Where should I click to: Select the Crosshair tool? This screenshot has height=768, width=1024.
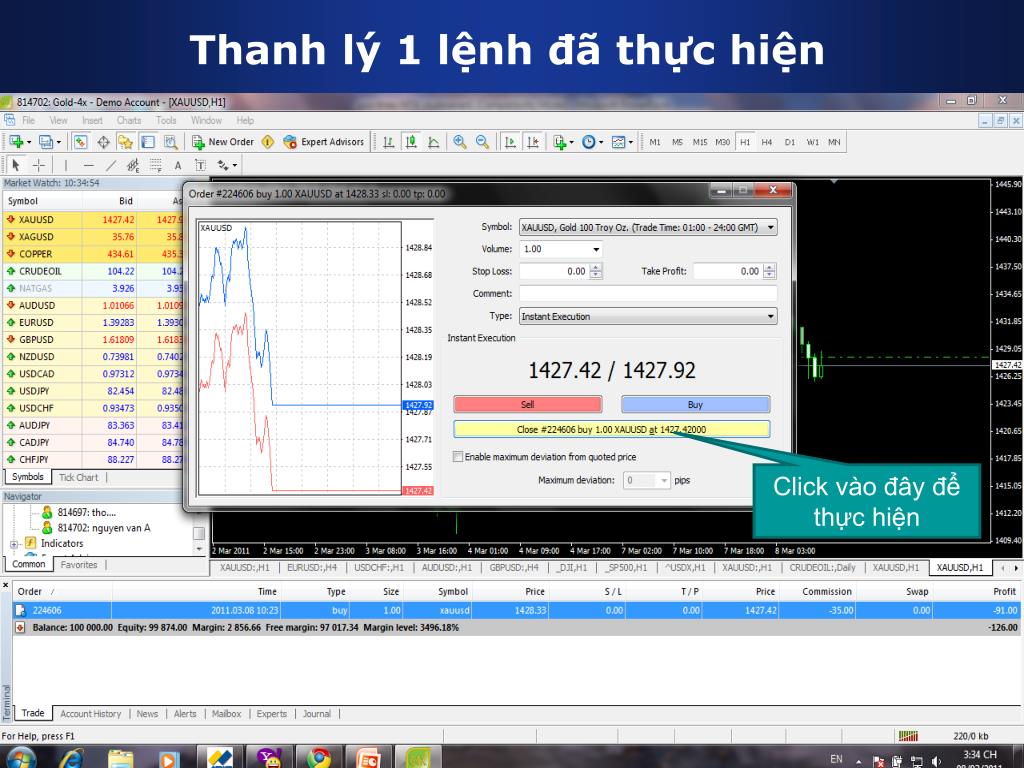[x=39, y=165]
